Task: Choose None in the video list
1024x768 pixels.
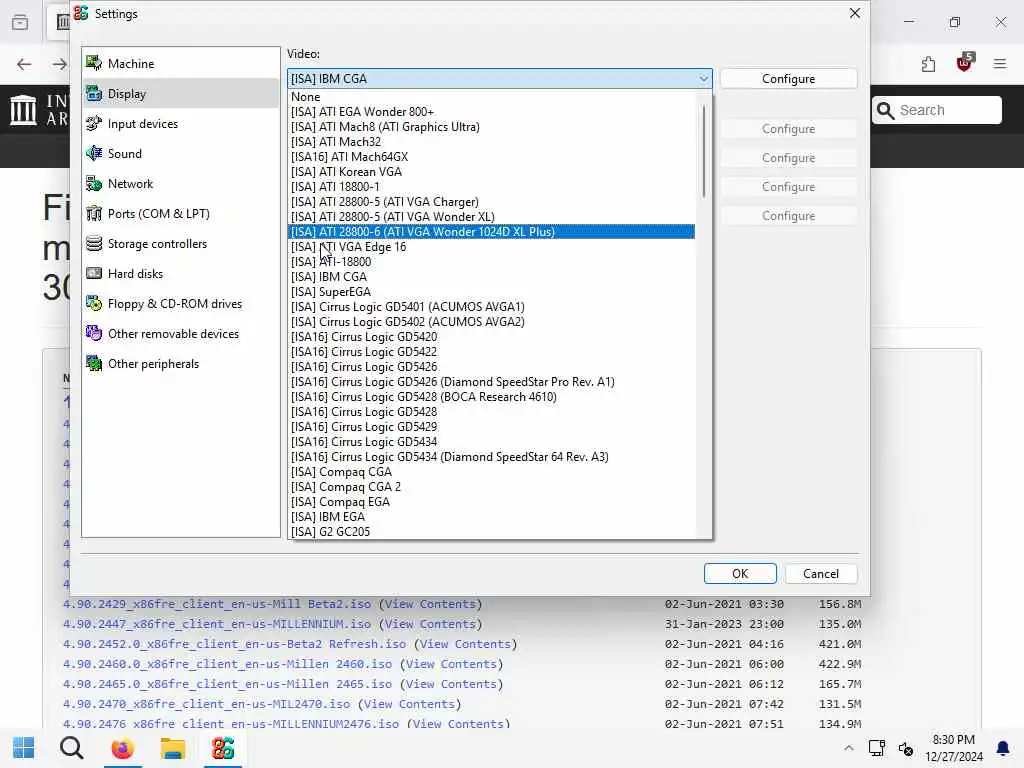Action: (x=491, y=97)
